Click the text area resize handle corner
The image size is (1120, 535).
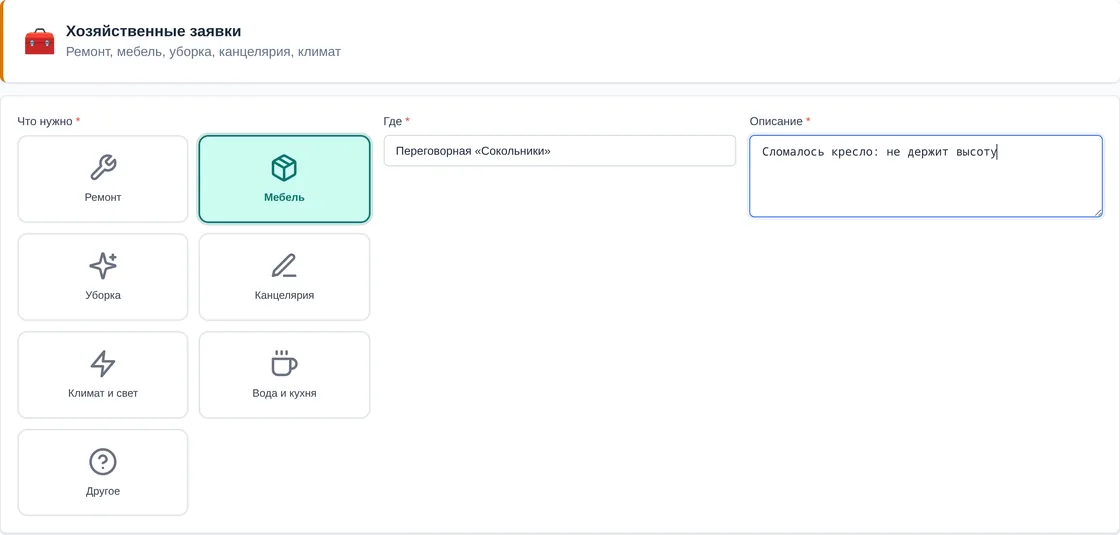coord(1098,212)
